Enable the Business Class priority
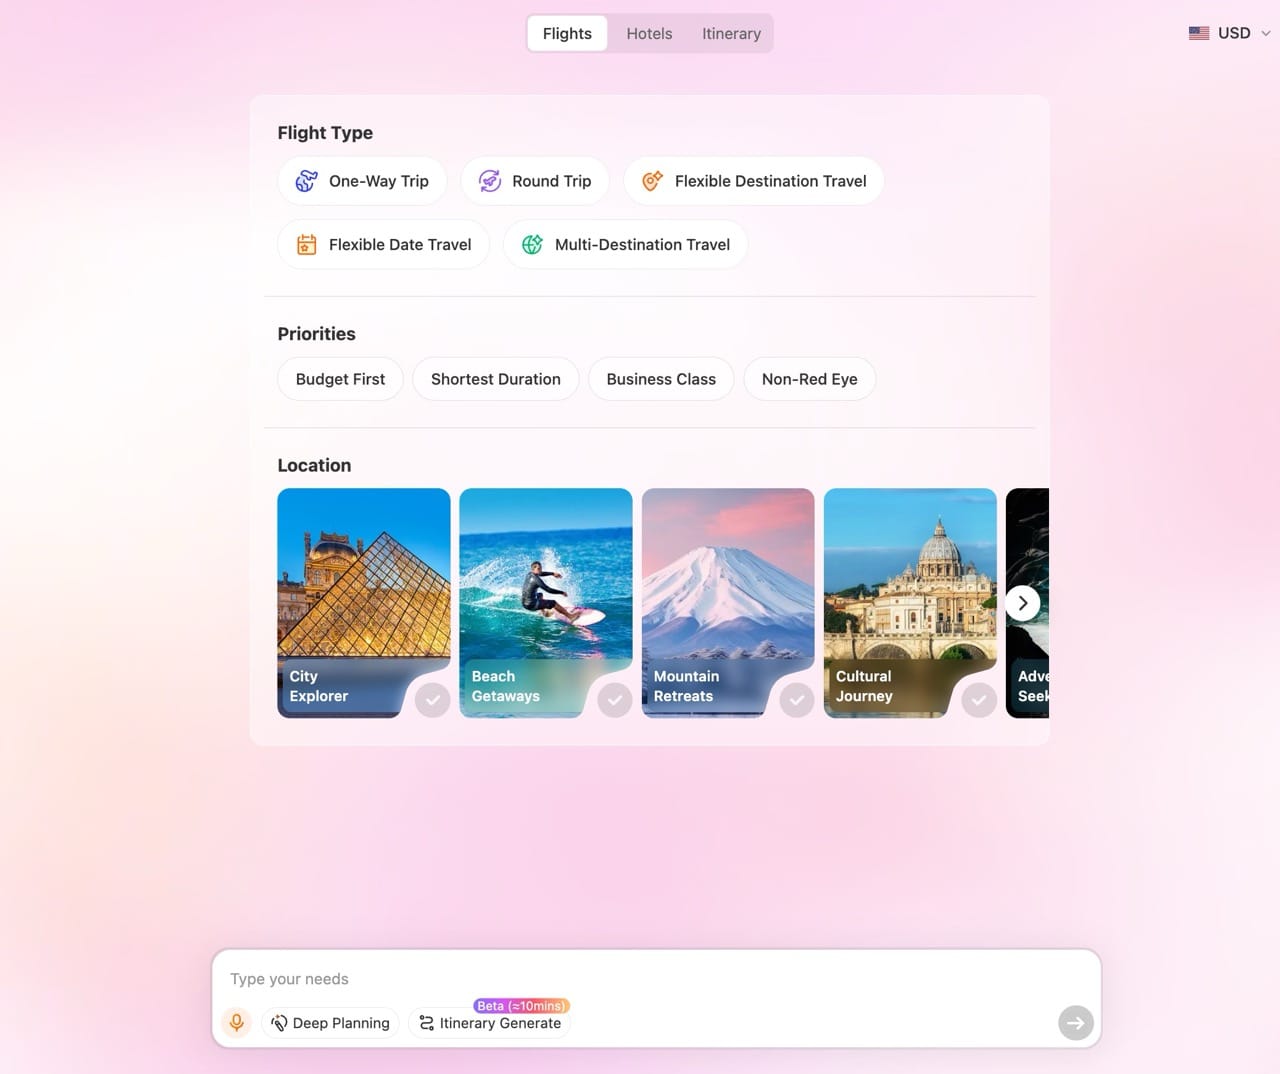This screenshot has height=1074, width=1280. click(x=661, y=379)
